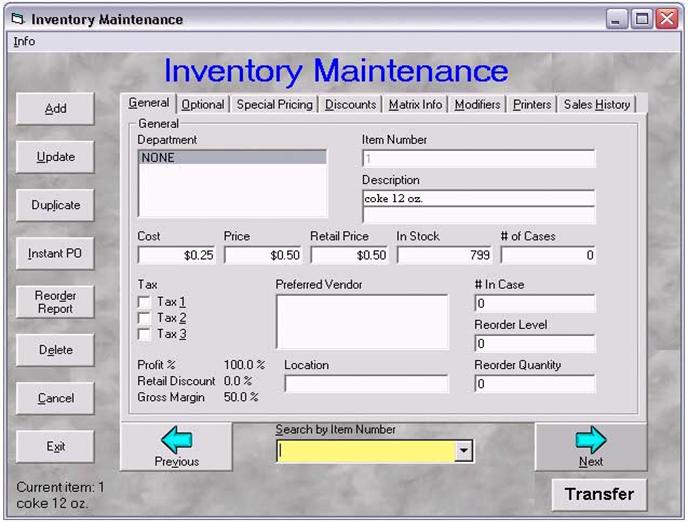The height and width of the screenshot is (523, 688).
Task: Maximize the Inventory Maintenance window
Action: coord(641,19)
